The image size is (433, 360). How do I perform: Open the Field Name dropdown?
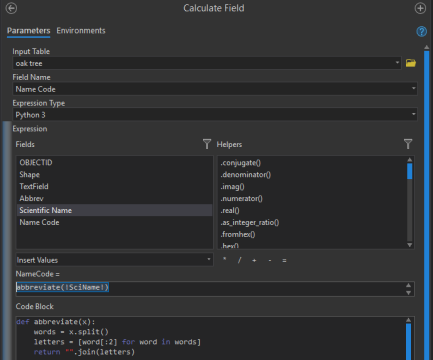(413, 89)
